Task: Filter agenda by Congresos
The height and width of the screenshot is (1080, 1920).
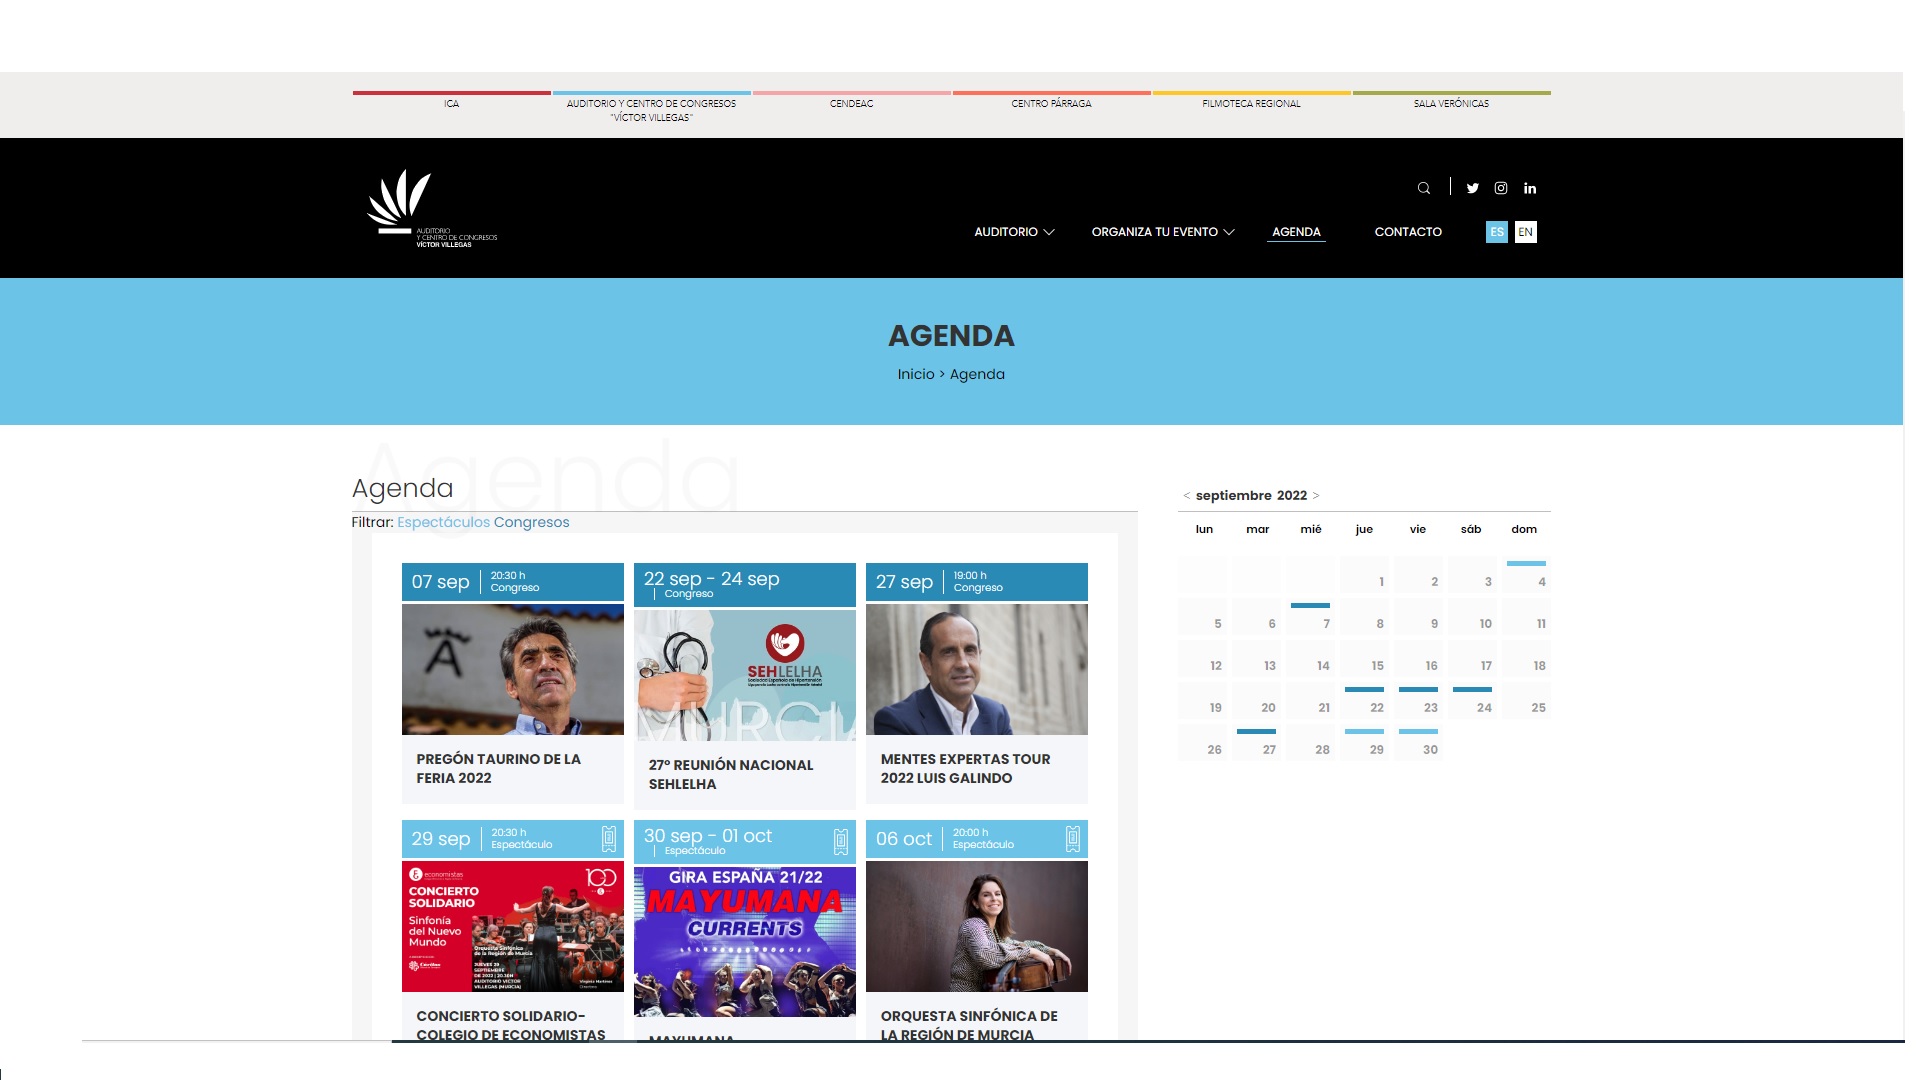Action: pyautogui.click(x=531, y=522)
